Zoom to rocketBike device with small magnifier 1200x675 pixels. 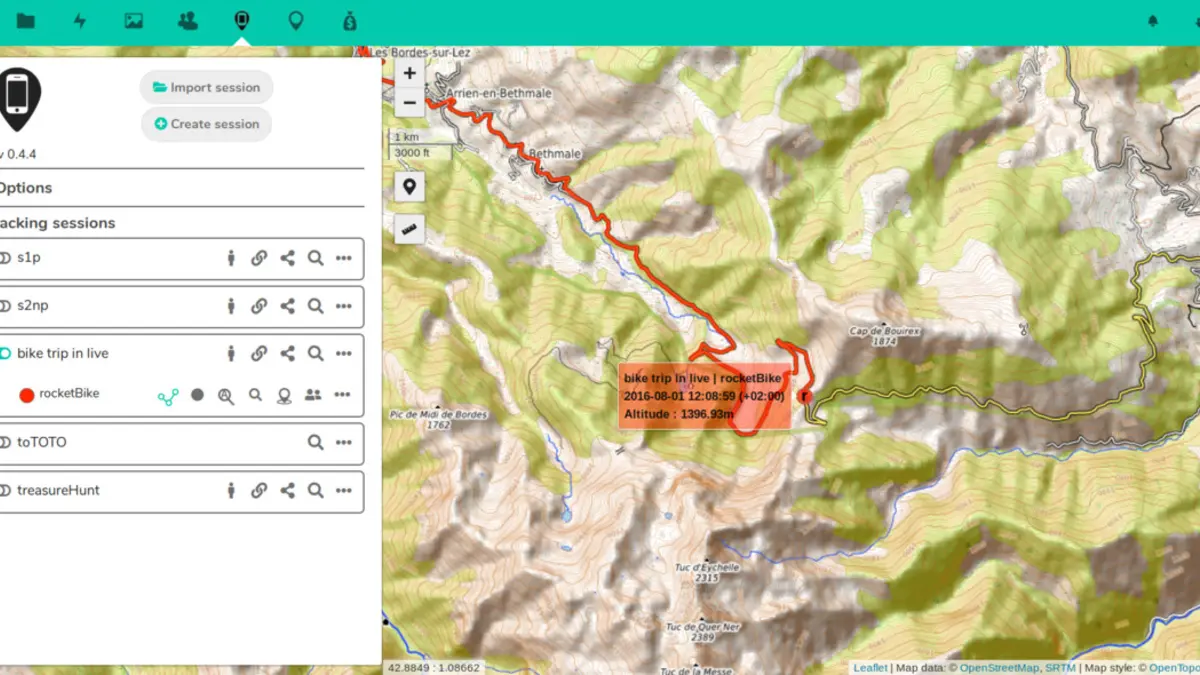255,395
